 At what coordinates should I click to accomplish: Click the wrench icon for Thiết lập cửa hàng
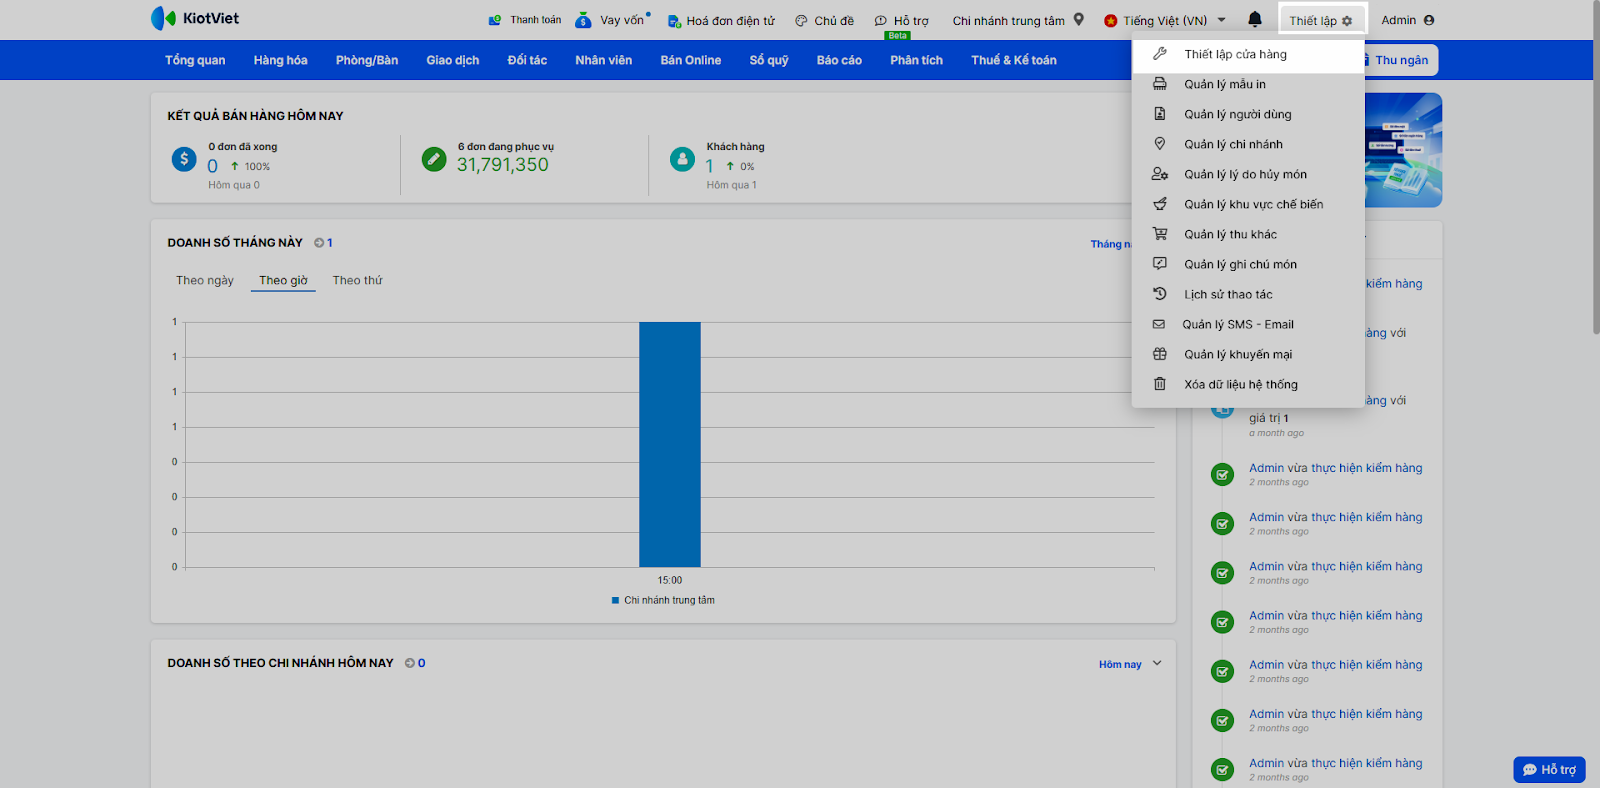pos(1160,54)
